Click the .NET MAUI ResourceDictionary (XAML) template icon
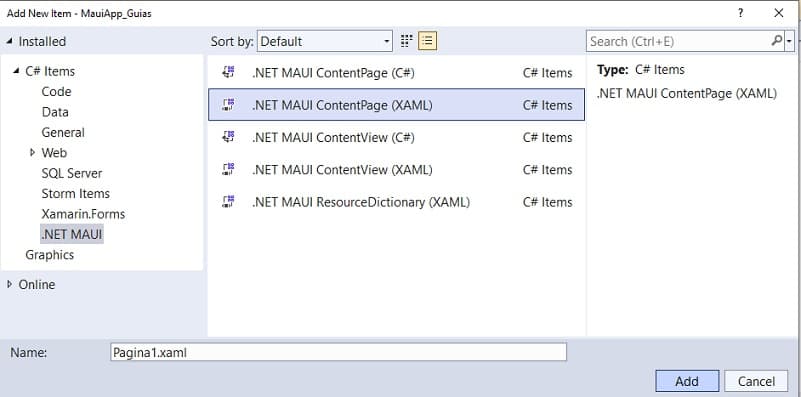Viewport: 801px width, 397px height. pyautogui.click(x=228, y=201)
